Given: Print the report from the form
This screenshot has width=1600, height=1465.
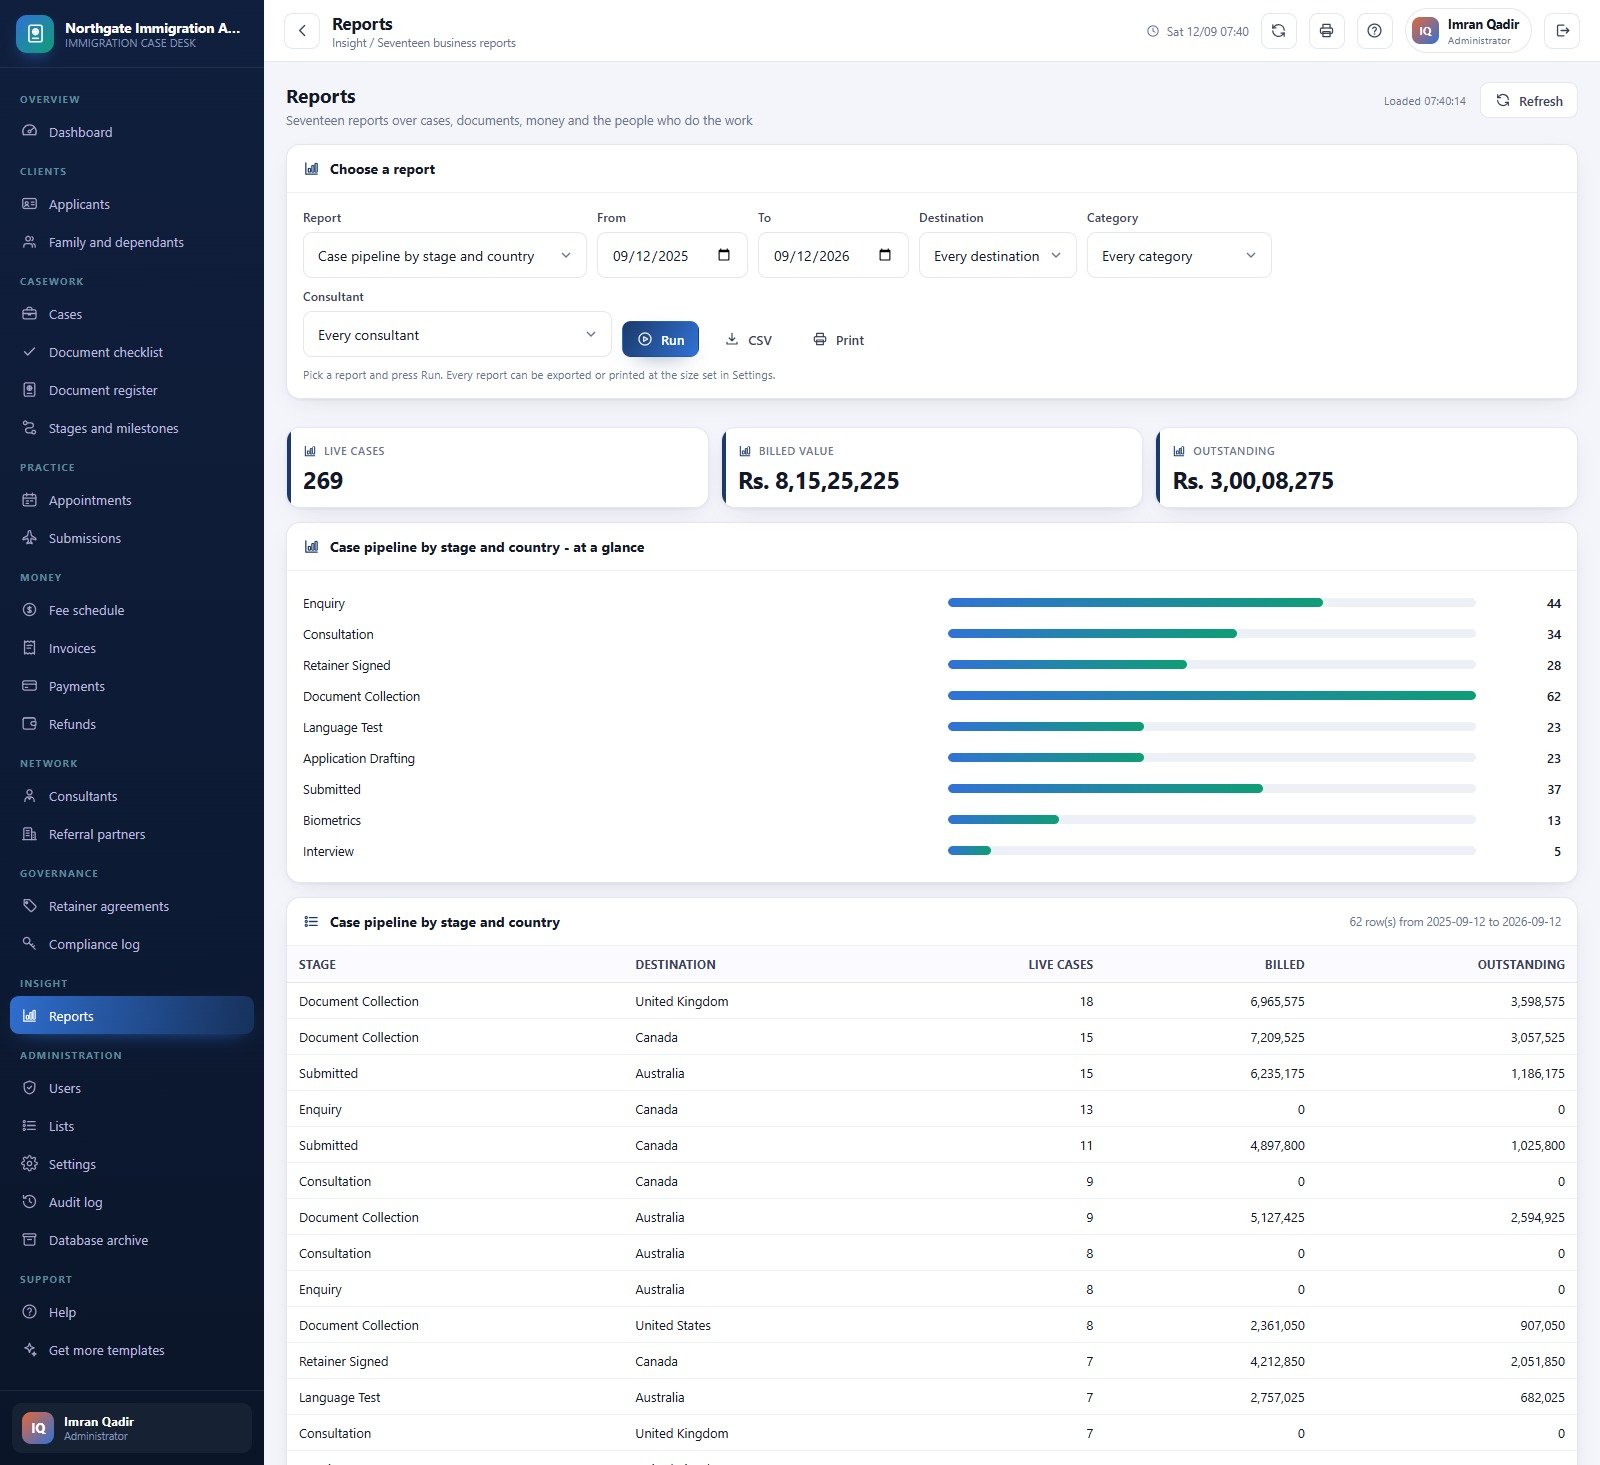Looking at the screenshot, I should pyautogui.click(x=838, y=339).
